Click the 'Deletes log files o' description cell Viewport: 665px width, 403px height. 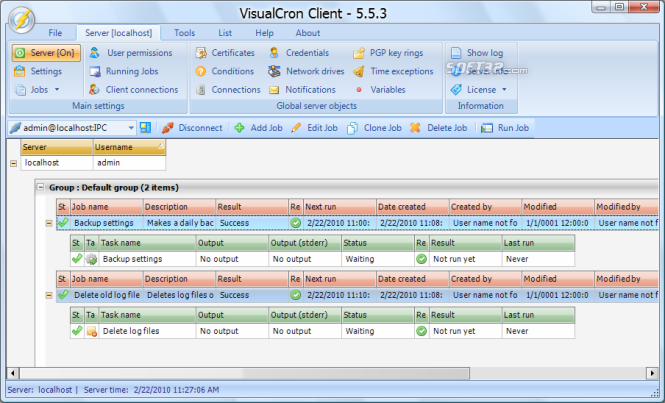[x=179, y=295]
